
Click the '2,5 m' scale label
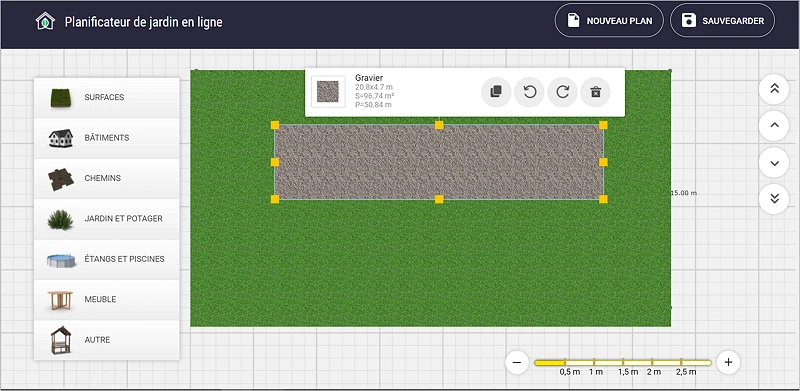[686, 372]
